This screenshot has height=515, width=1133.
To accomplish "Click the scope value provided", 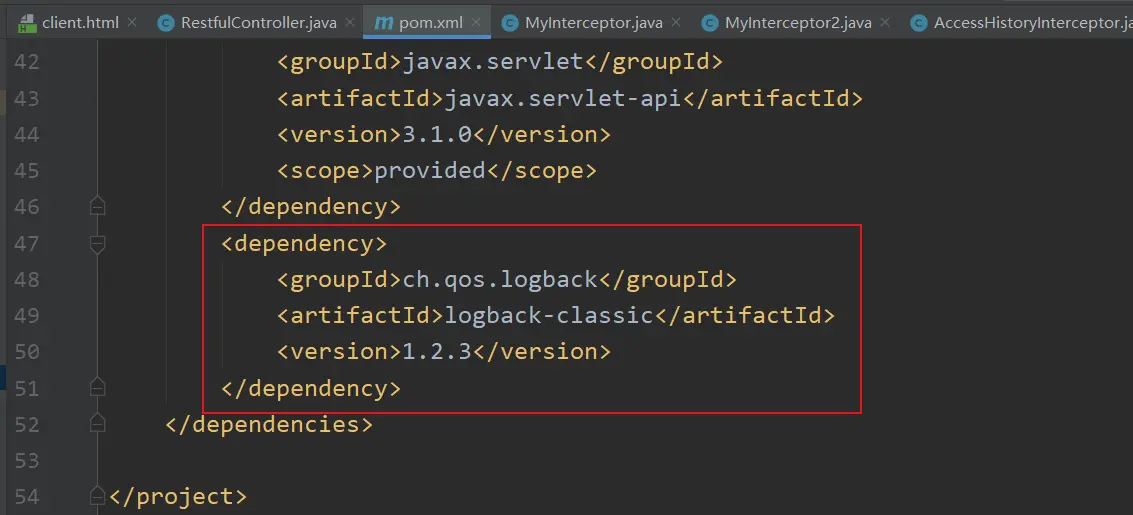I will (430, 171).
